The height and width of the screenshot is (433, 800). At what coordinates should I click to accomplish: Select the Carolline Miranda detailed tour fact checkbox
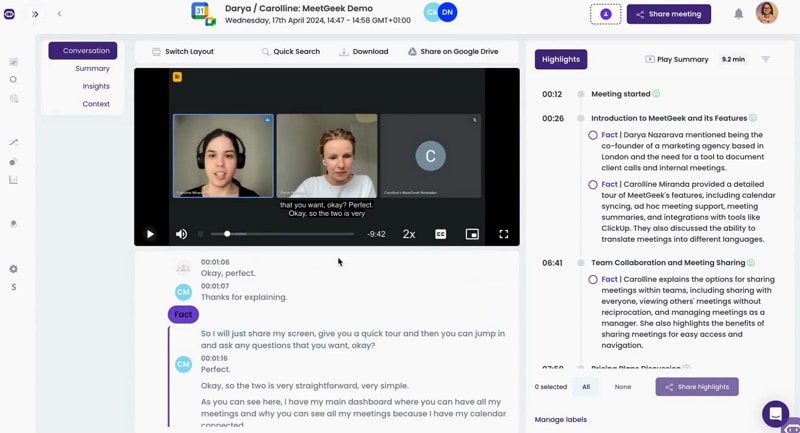pos(593,185)
